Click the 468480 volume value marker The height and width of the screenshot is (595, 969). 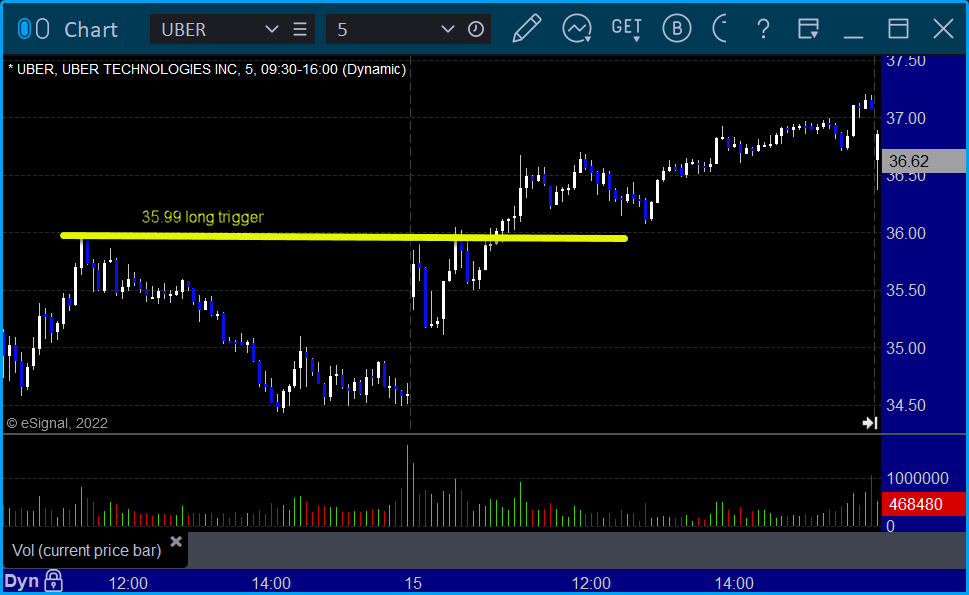(x=923, y=504)
